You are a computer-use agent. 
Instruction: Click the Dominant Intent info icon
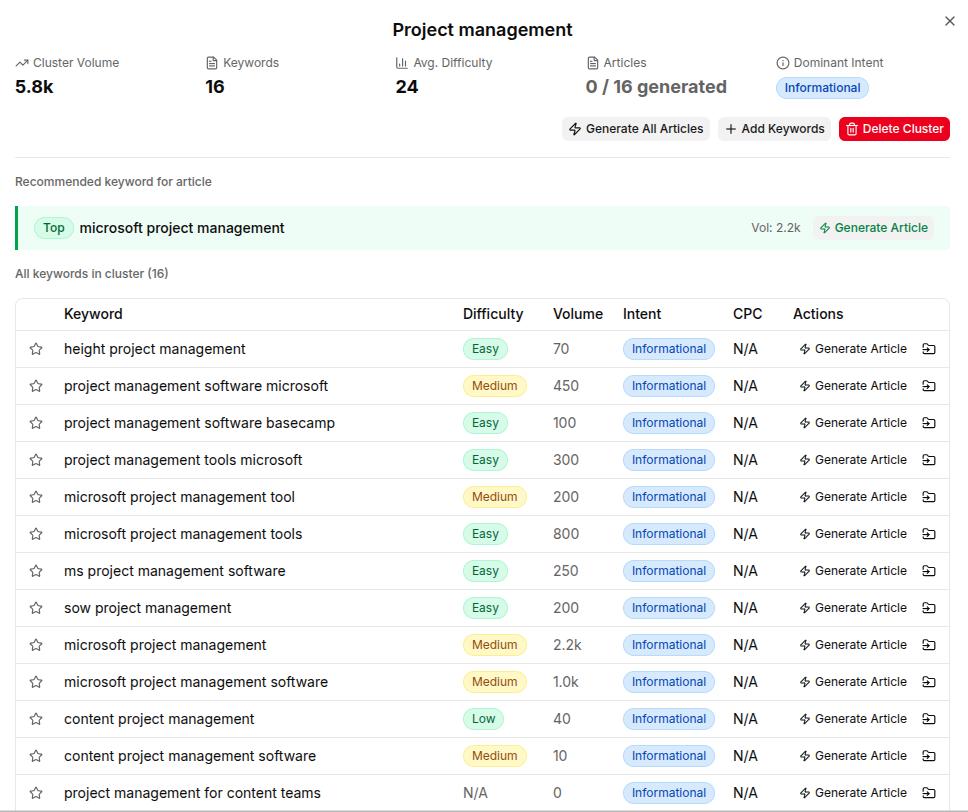[x=782, y=63]
